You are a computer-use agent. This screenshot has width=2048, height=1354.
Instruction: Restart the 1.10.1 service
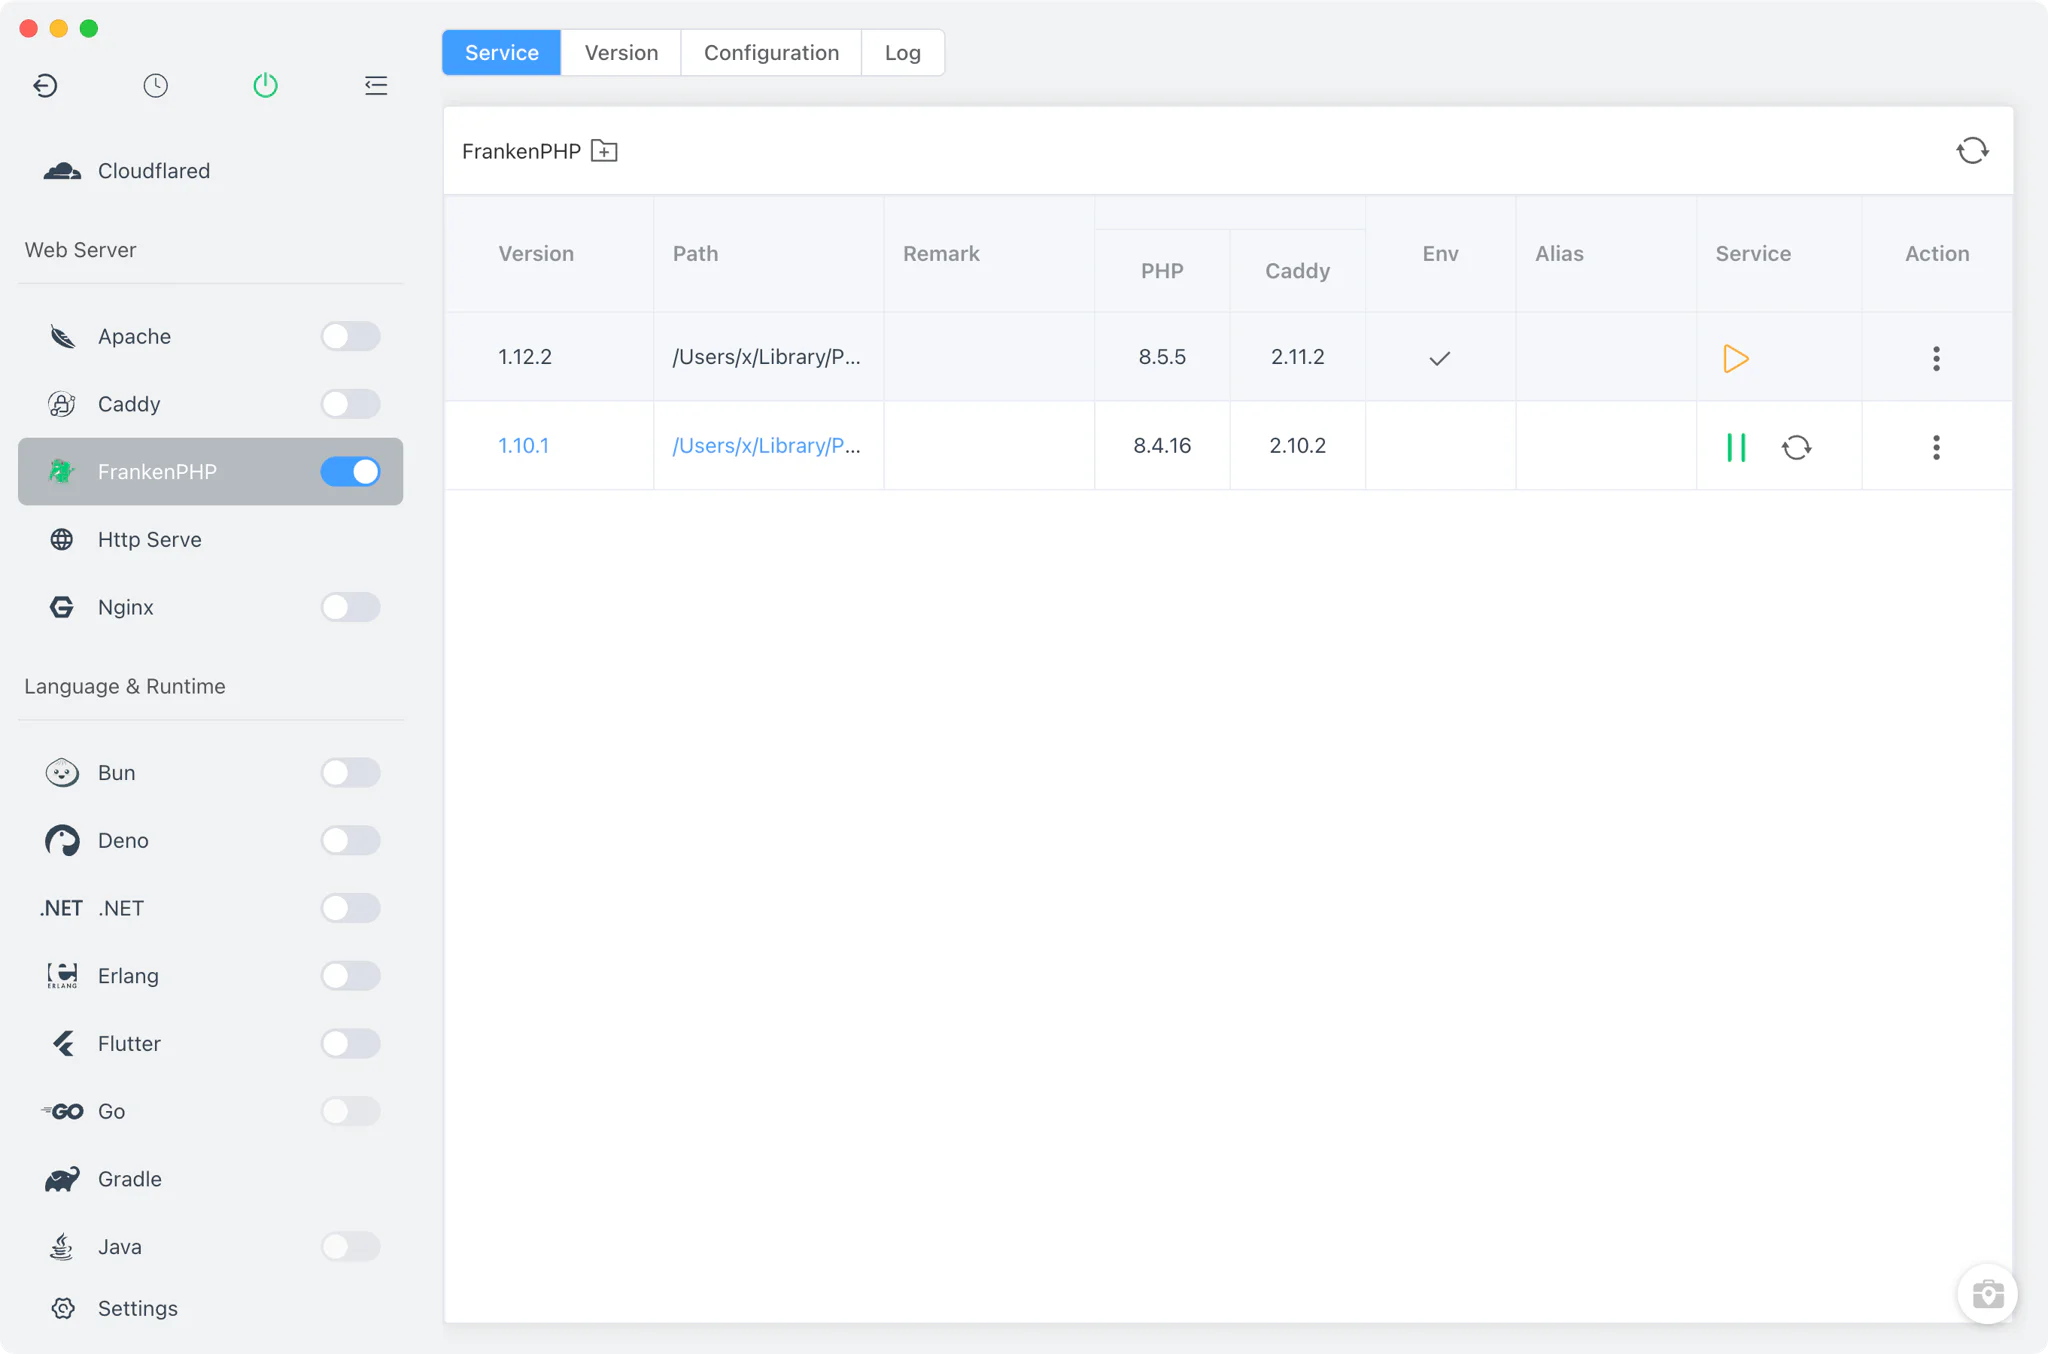(x=1796, y=447)
